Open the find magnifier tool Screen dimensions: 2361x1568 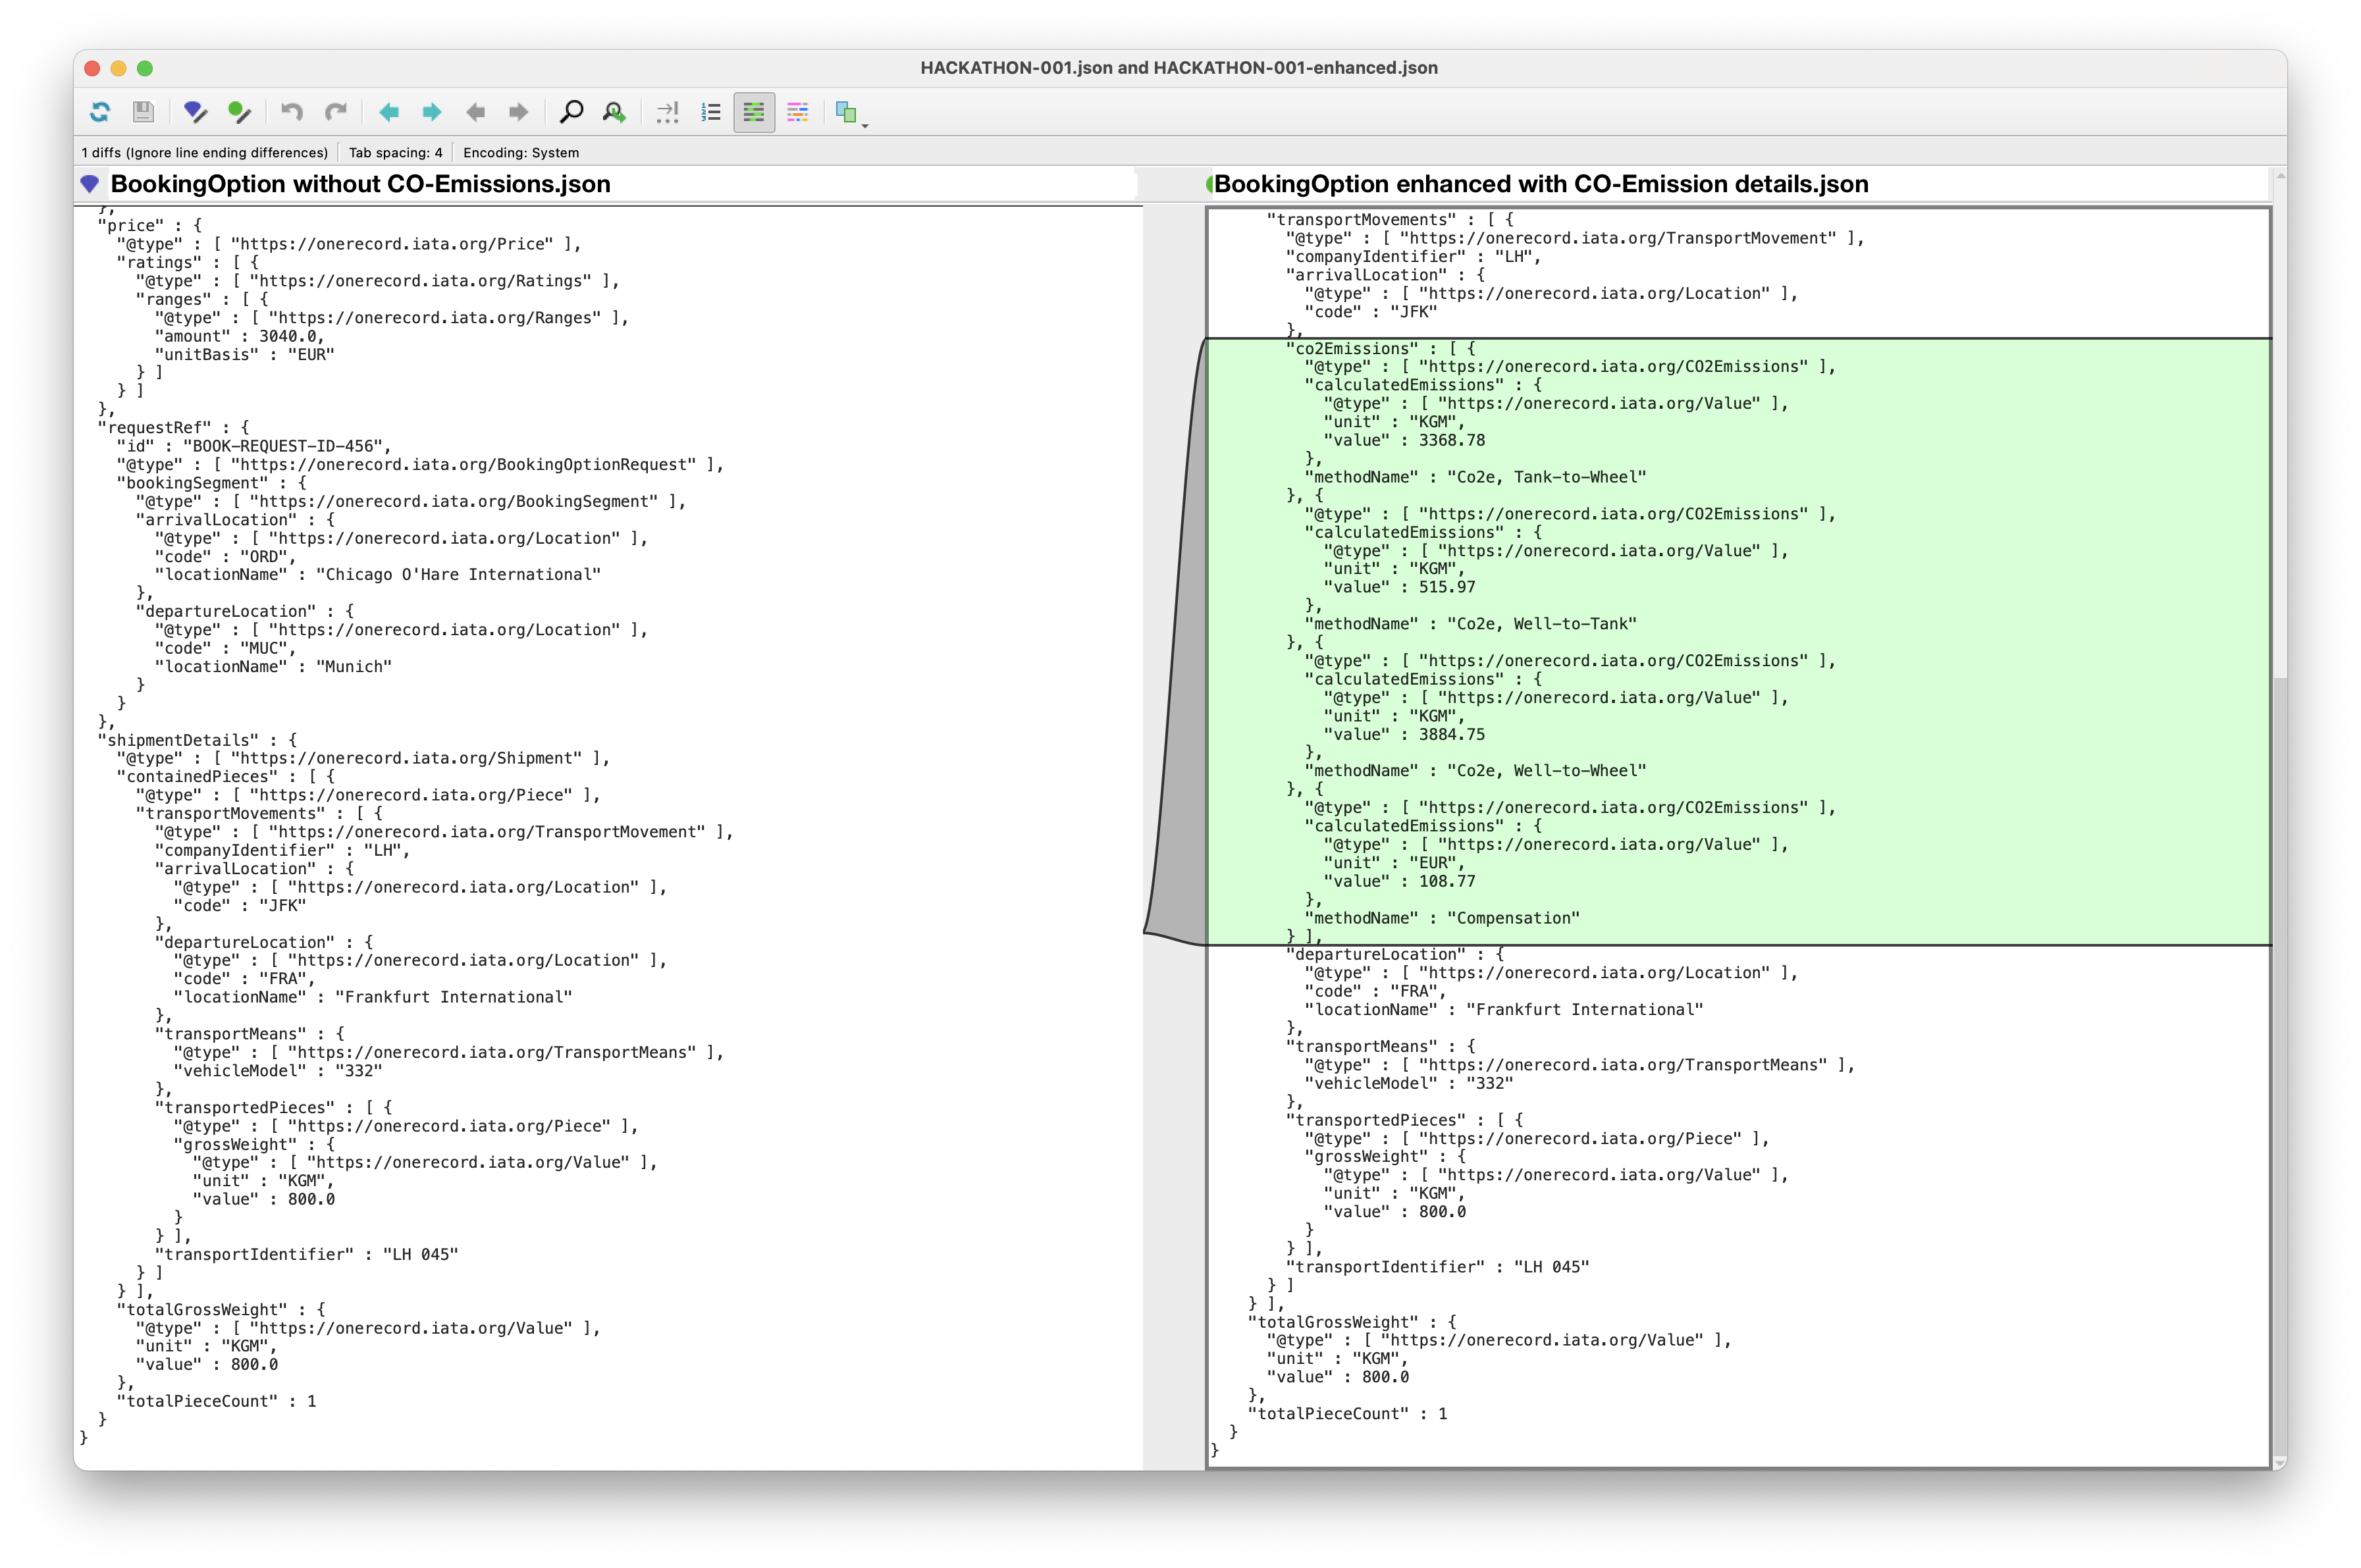pos(571,112)
